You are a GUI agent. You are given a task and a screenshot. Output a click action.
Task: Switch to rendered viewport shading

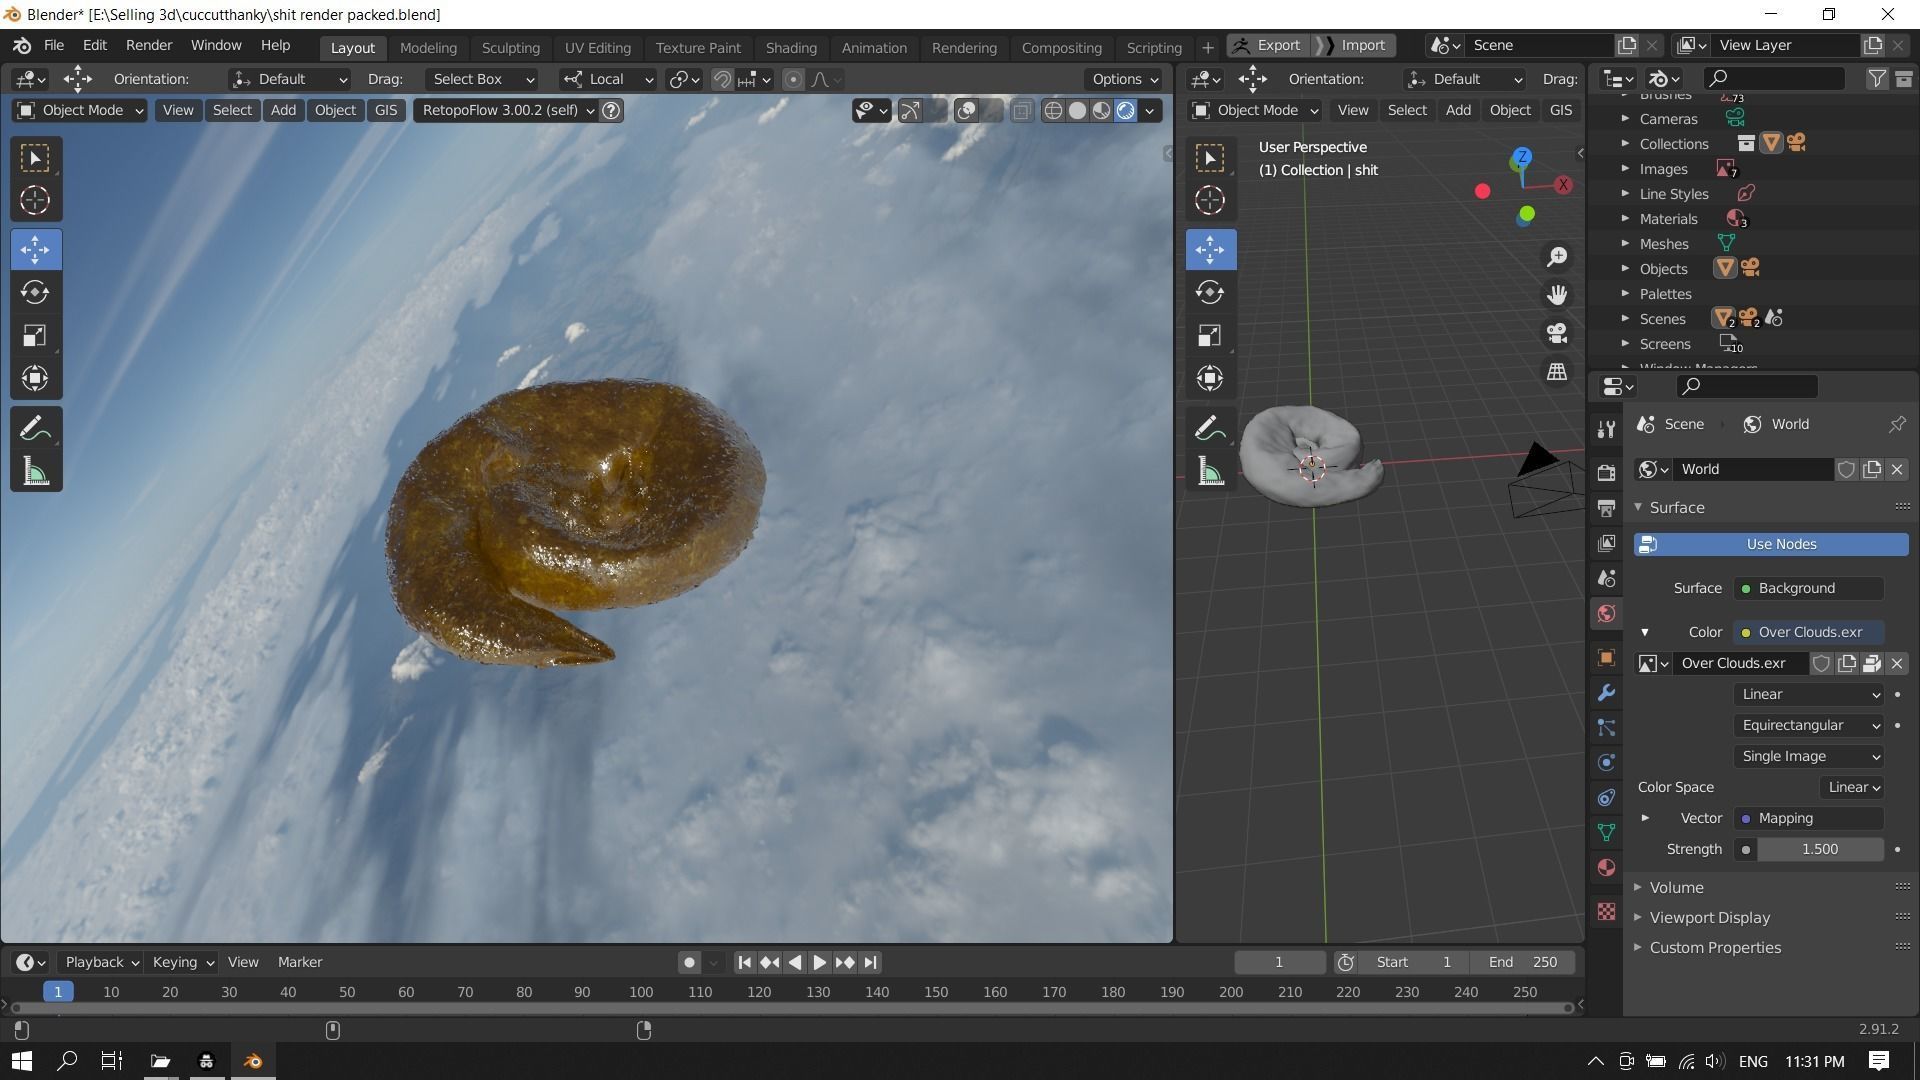click(1125, 110)
